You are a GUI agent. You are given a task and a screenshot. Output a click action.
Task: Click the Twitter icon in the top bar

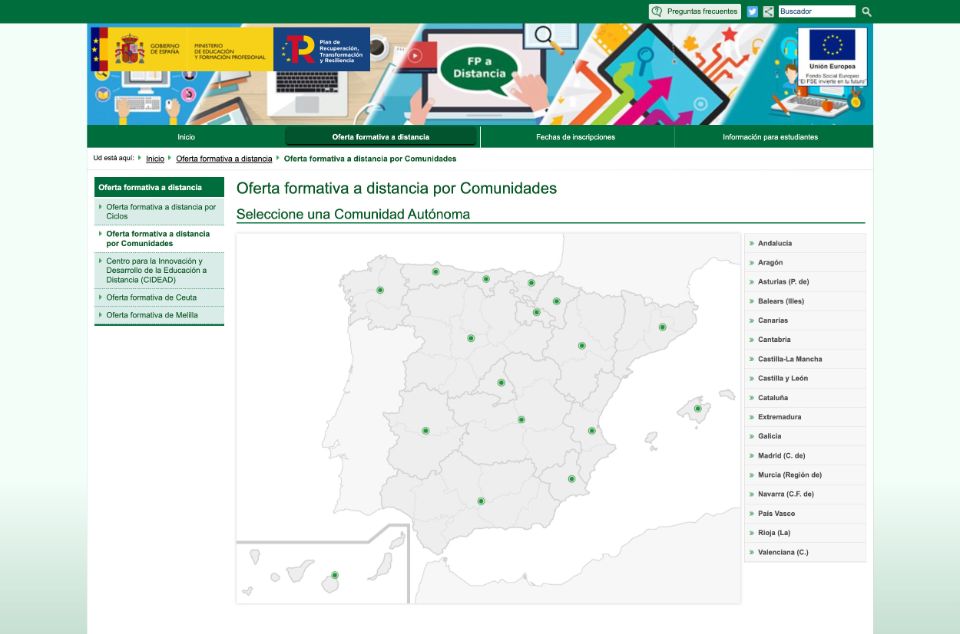[752, 12]
